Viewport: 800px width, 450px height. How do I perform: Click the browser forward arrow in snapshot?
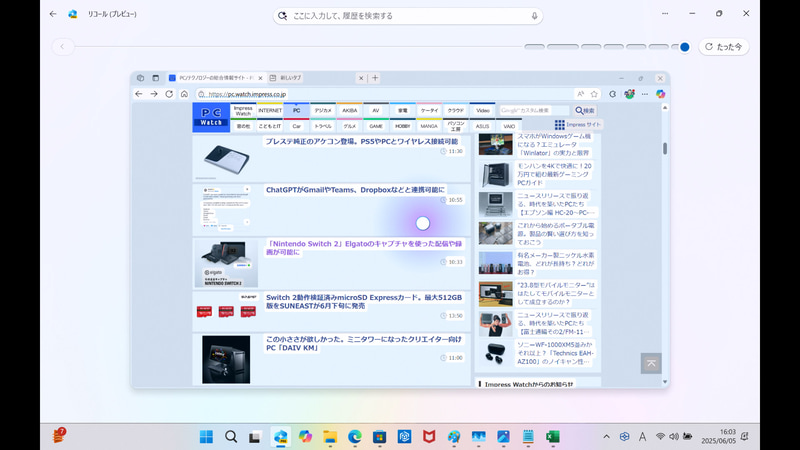pos(154,94)
